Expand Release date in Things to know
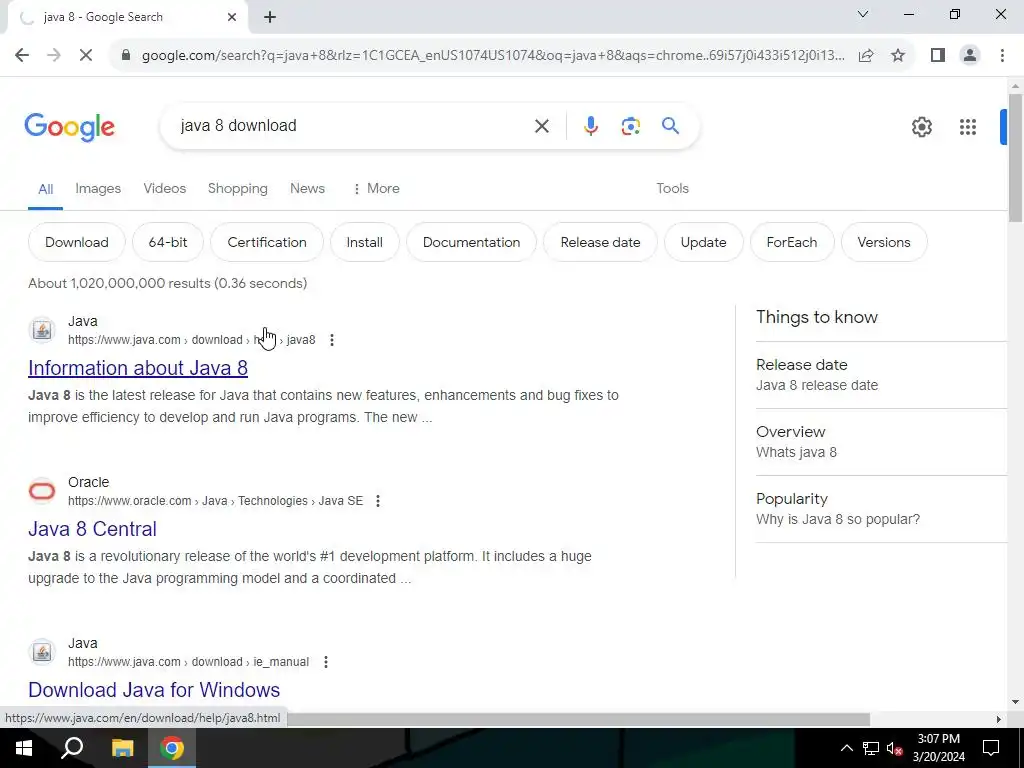1024x768 pixels. coord(881,375)
